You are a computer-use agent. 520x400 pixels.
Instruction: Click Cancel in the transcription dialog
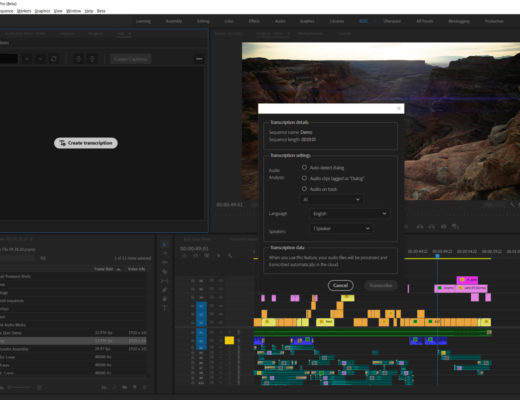click(x=340, y=285)
